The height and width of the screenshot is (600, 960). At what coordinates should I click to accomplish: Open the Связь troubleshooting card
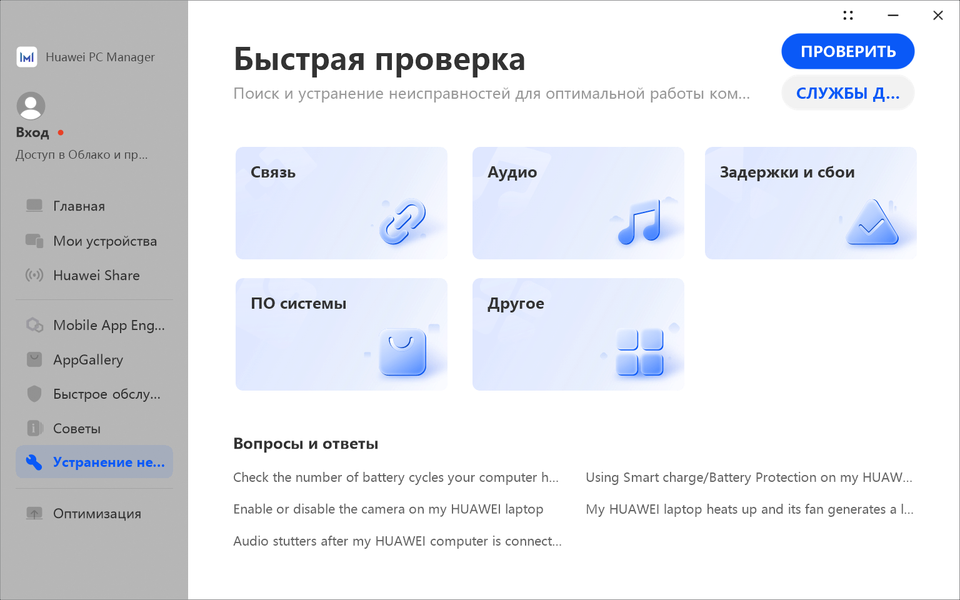coord(342,203)
